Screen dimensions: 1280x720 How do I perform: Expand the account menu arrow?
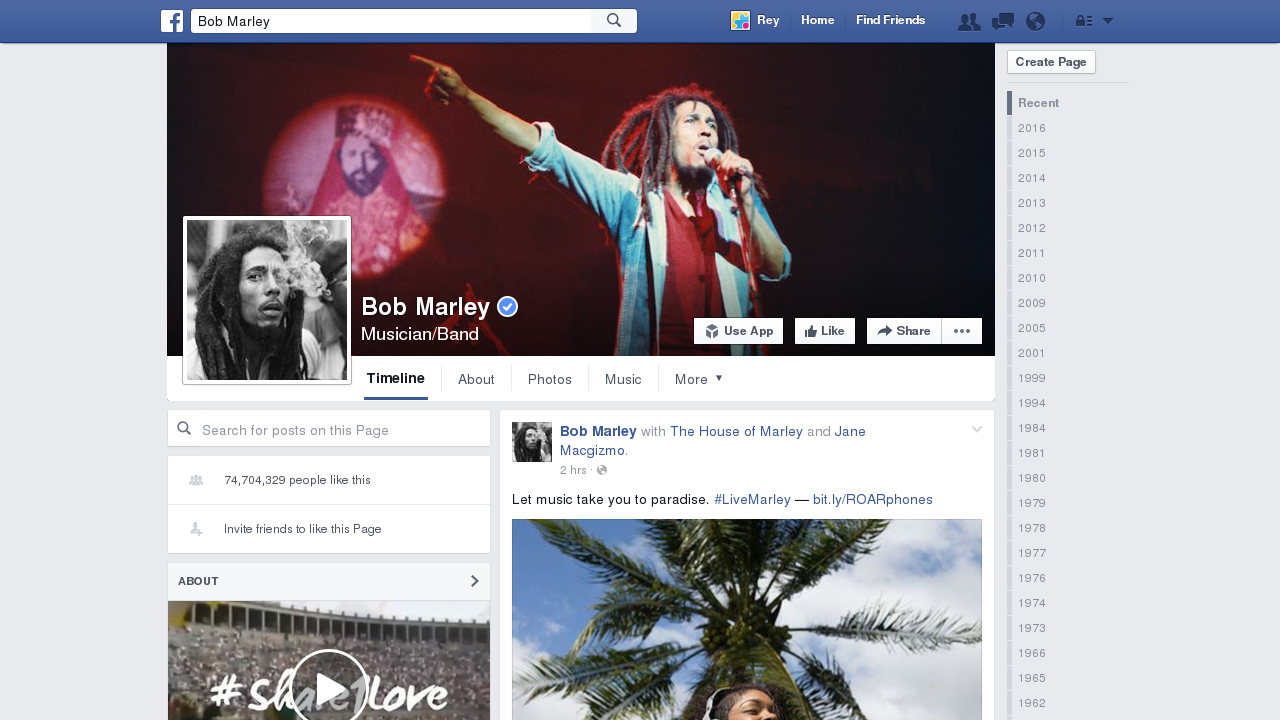tap(1108, 21)
